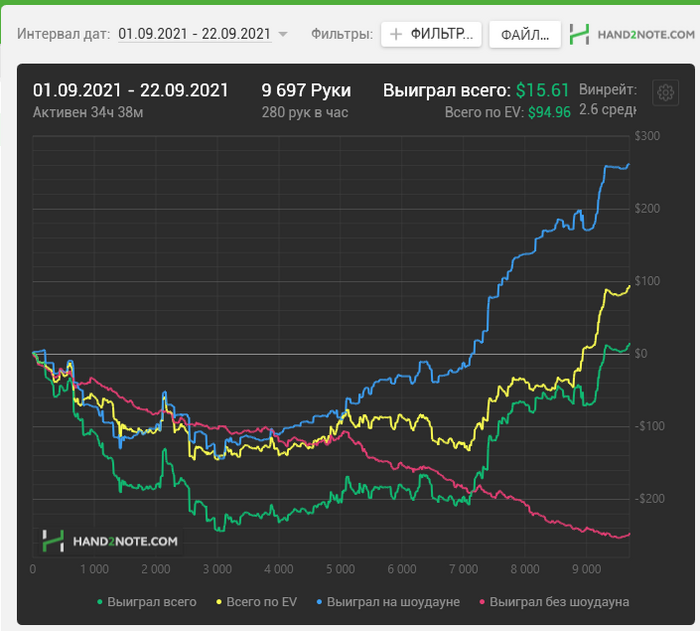Toggle the "Выиграл на шоудауне" blue legend series

[388, 602]
